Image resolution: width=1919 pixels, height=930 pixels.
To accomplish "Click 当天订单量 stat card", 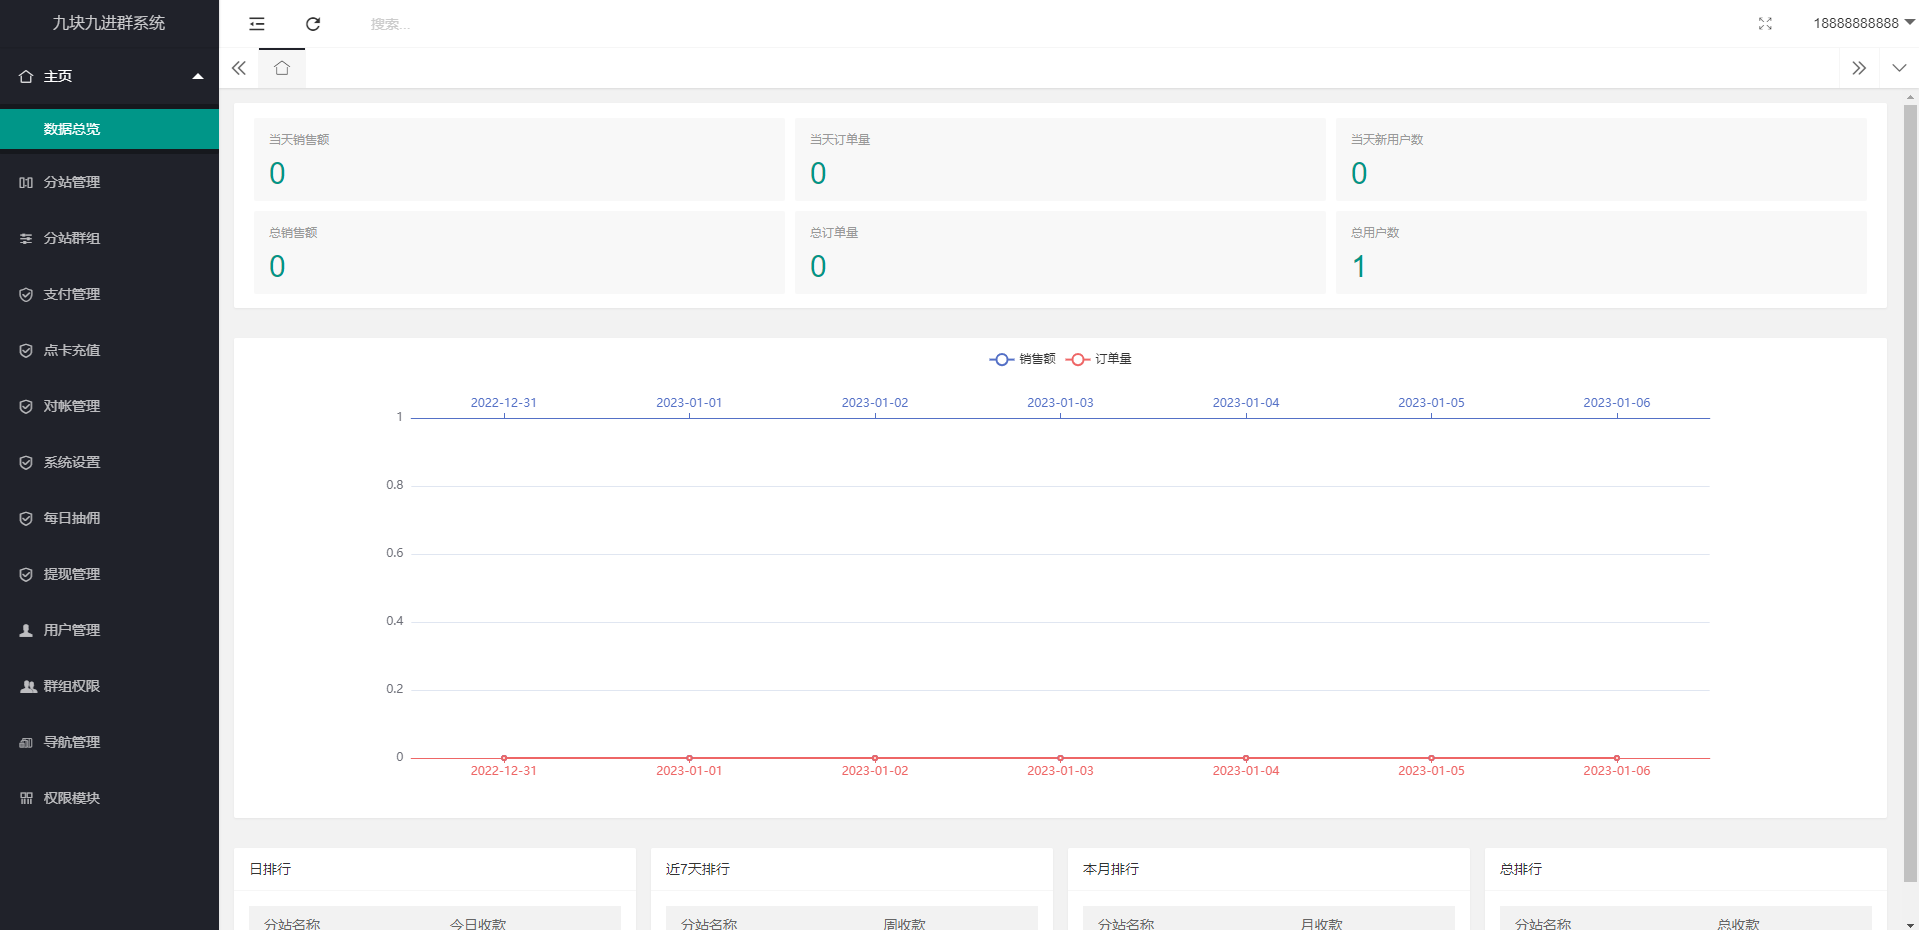I will tap(1060, 160).
